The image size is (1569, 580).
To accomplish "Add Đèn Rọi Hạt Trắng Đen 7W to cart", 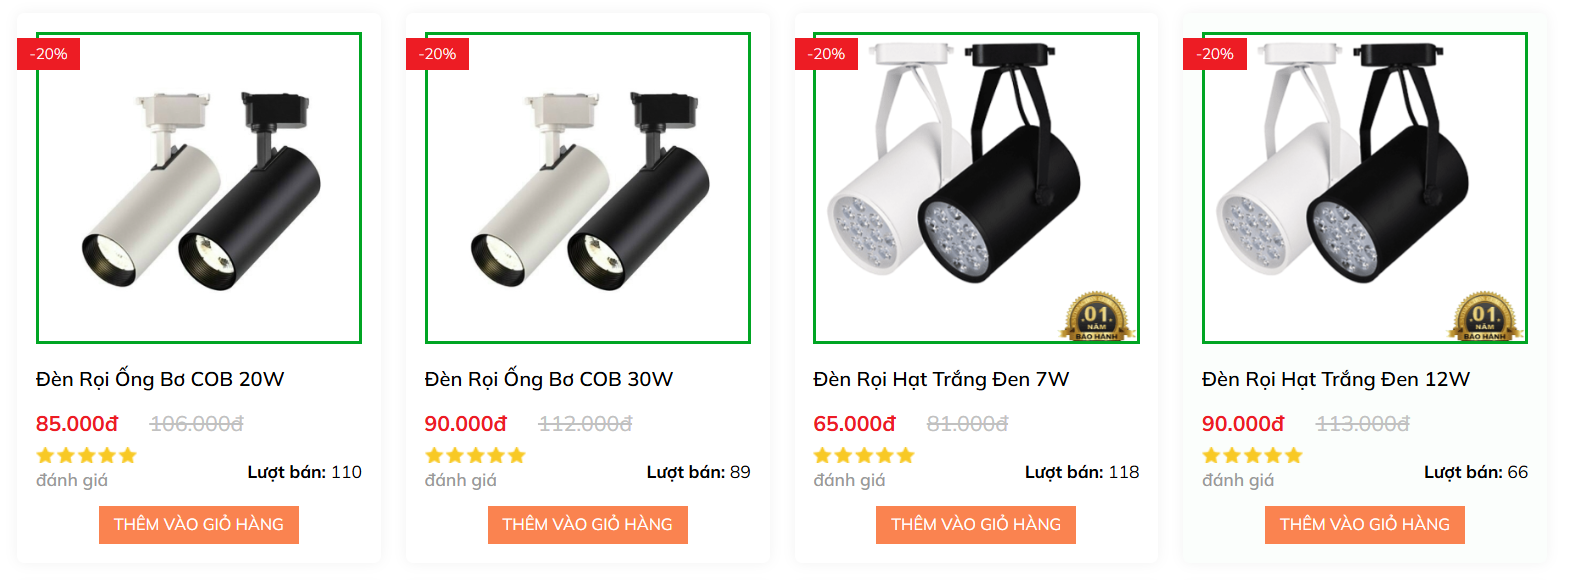I will pyautogui.click(x=976, y=525).
